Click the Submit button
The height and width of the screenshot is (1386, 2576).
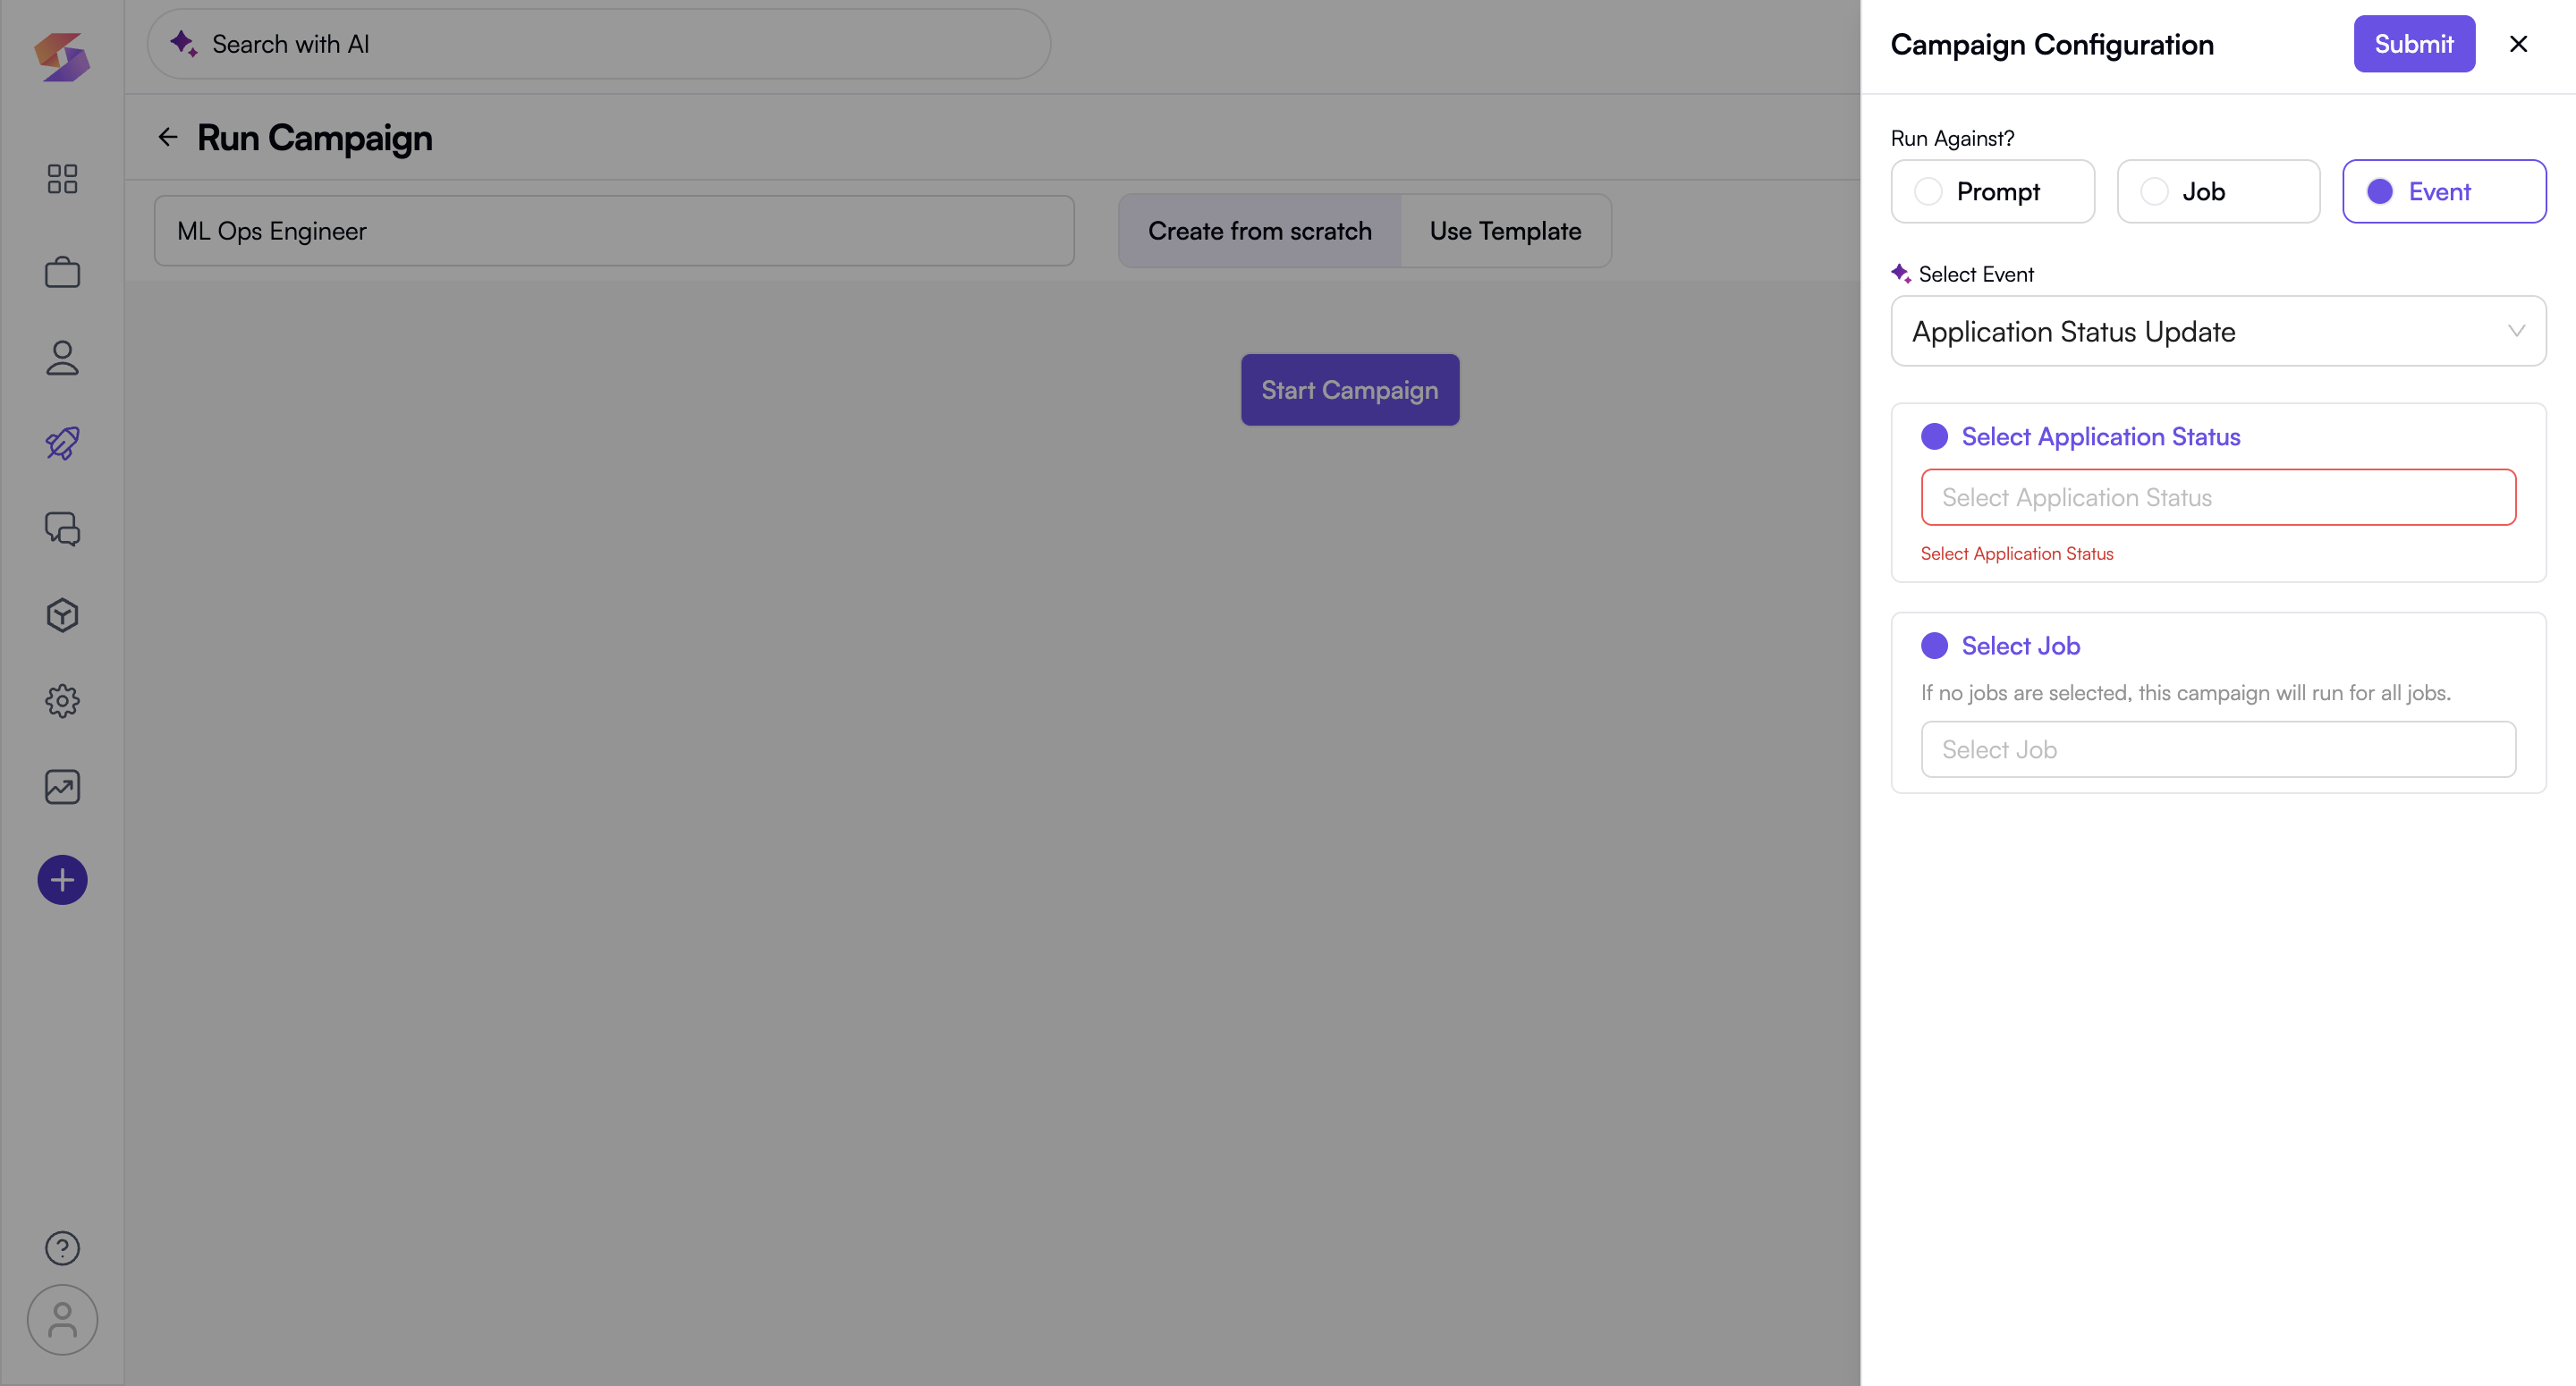[x=2414, y=44]
